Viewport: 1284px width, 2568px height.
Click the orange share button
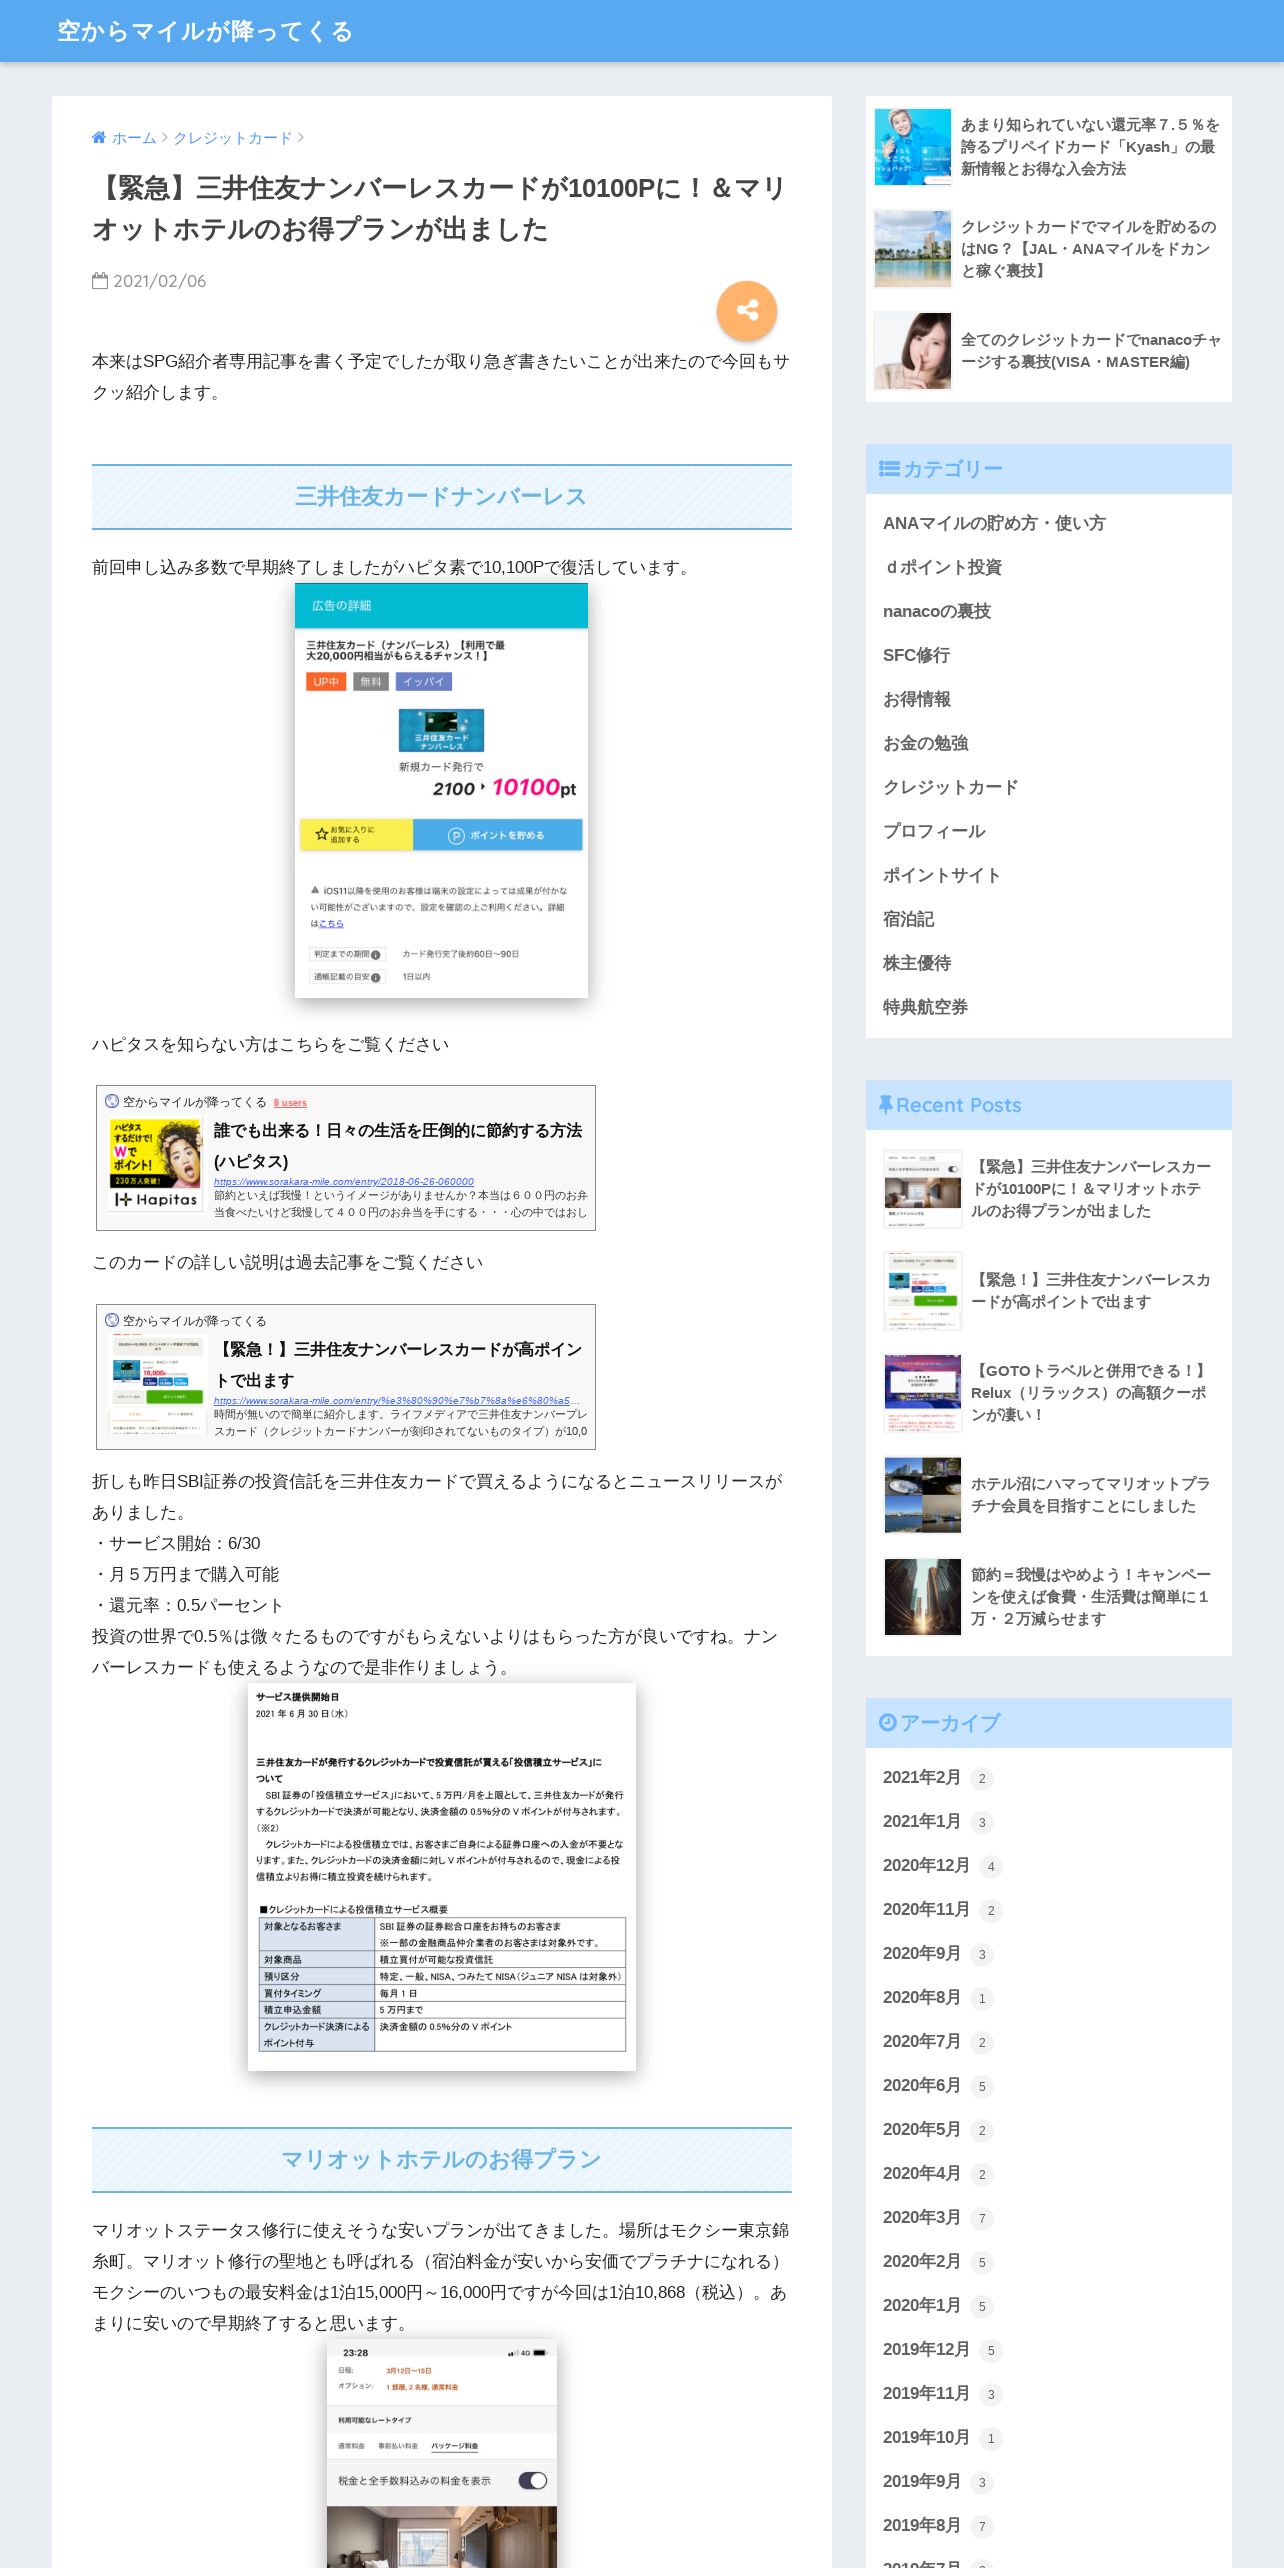click(x=746, y=310)
